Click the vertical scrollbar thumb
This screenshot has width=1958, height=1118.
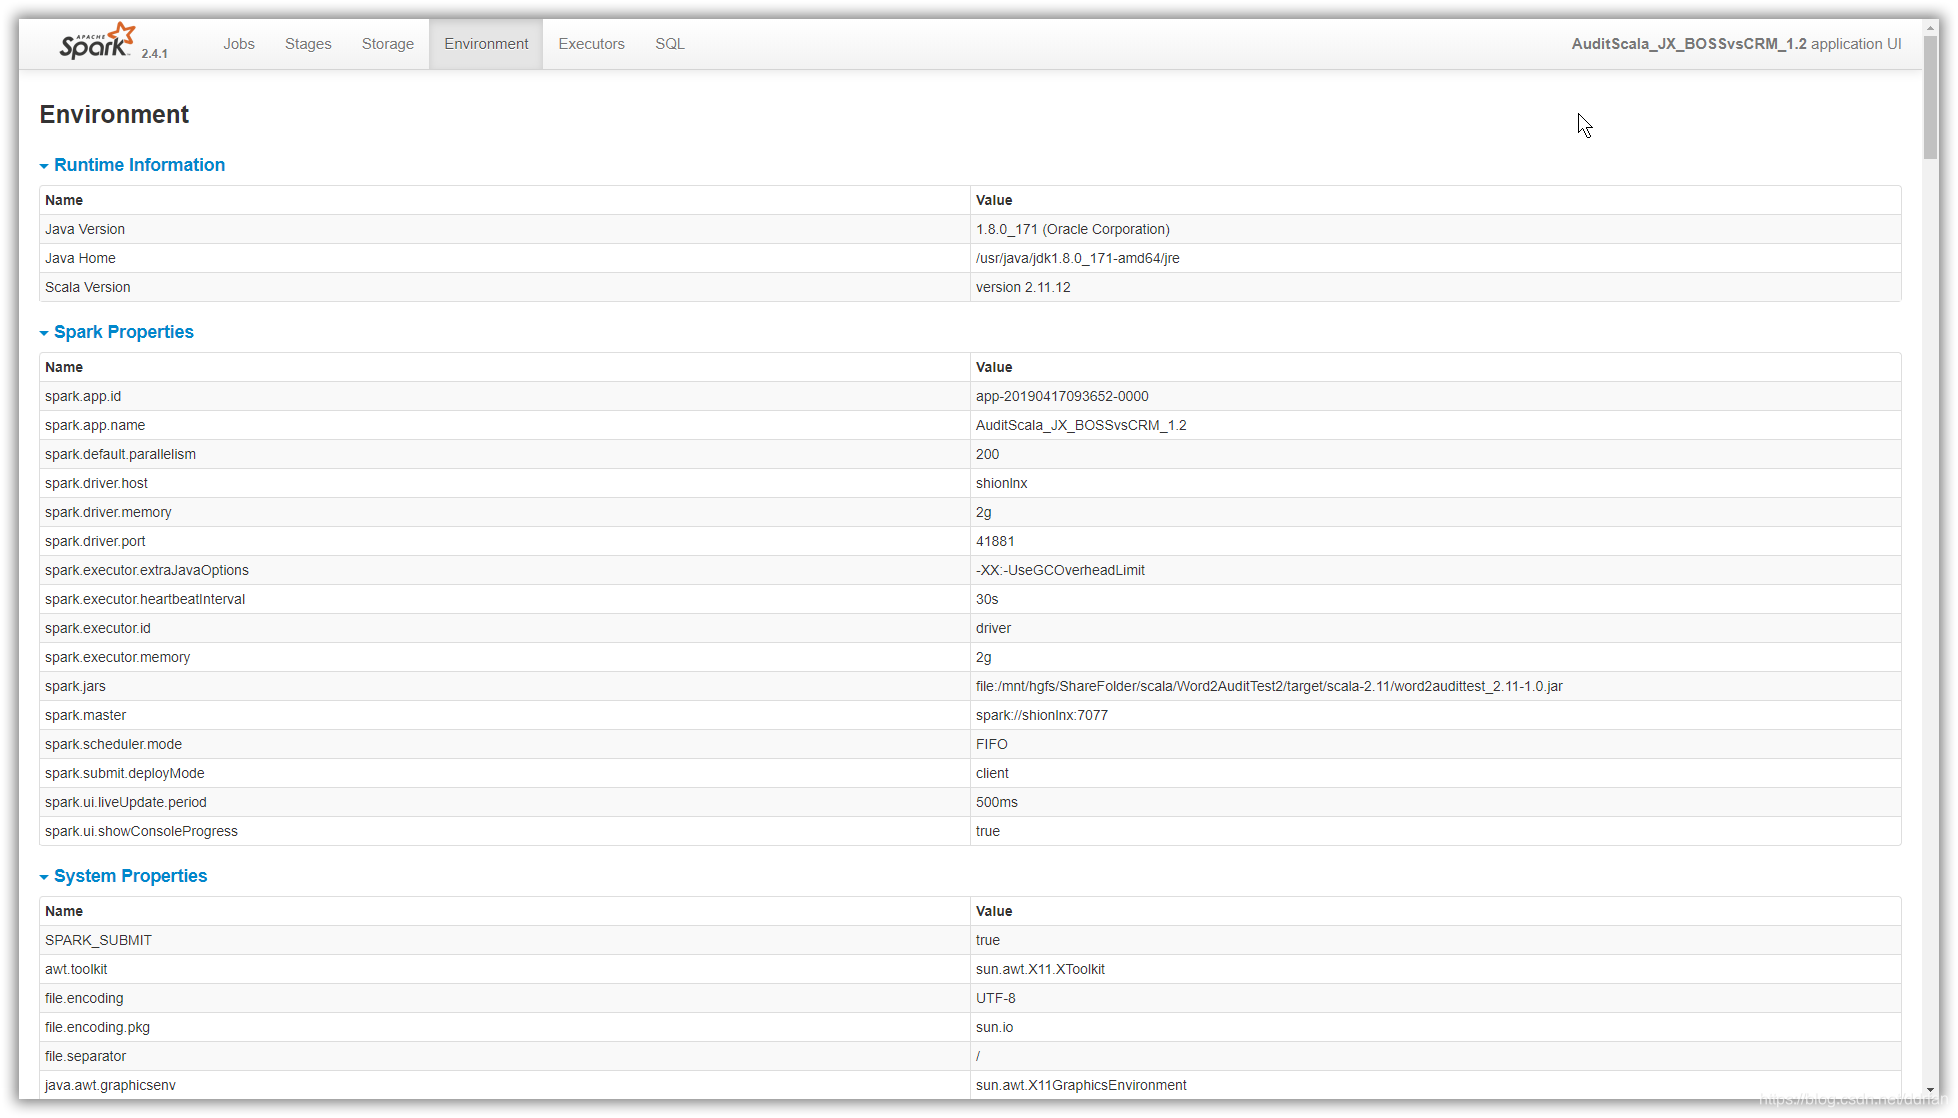[x=1930, y=97]
